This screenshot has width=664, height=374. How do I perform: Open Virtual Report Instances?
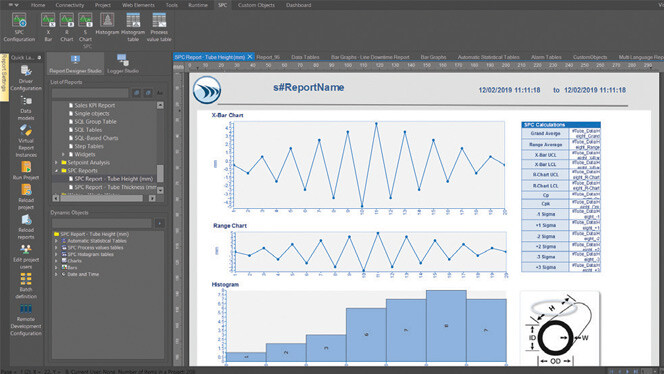pos(26,141)
